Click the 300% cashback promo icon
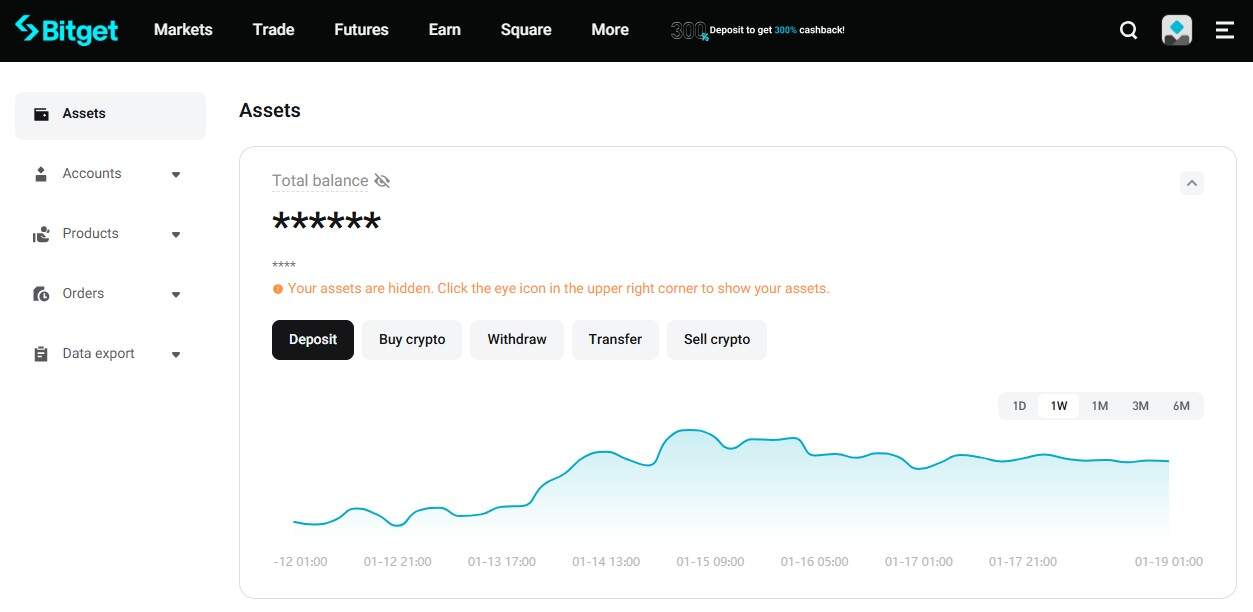This screenshot has height=612, width=1253. coord(689,31)
